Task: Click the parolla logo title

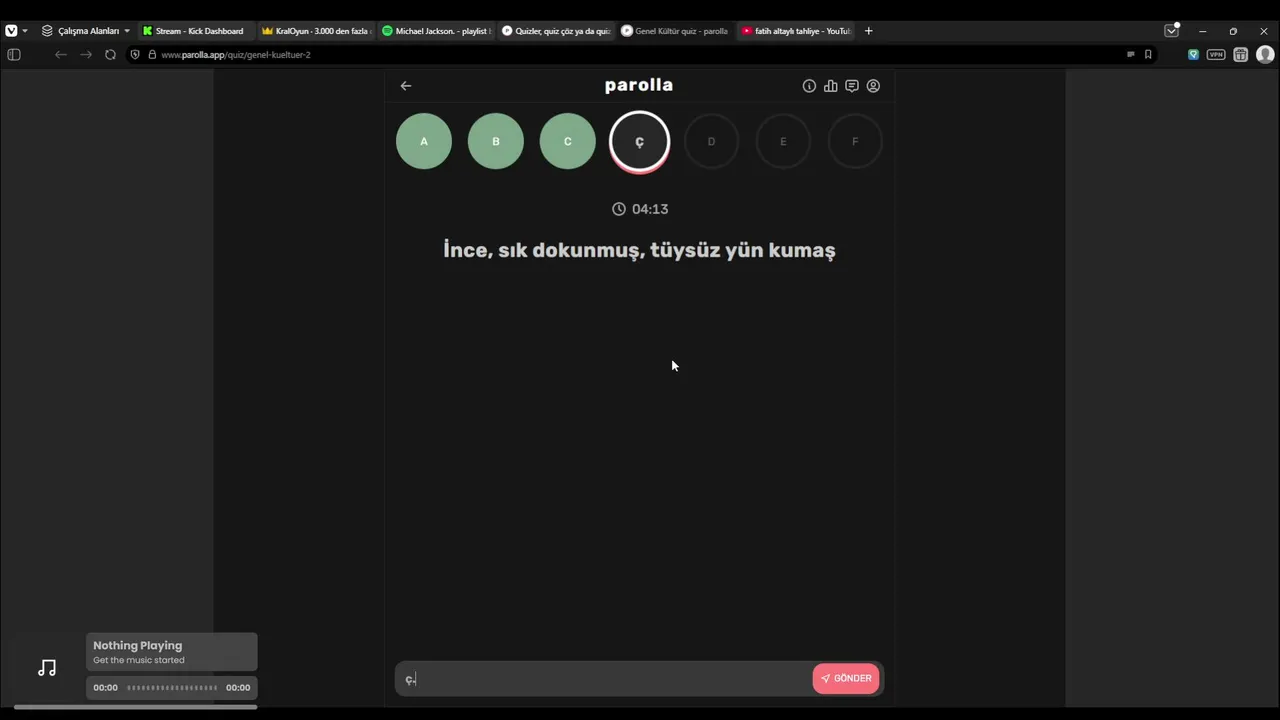Action: [x=639, y=85]
